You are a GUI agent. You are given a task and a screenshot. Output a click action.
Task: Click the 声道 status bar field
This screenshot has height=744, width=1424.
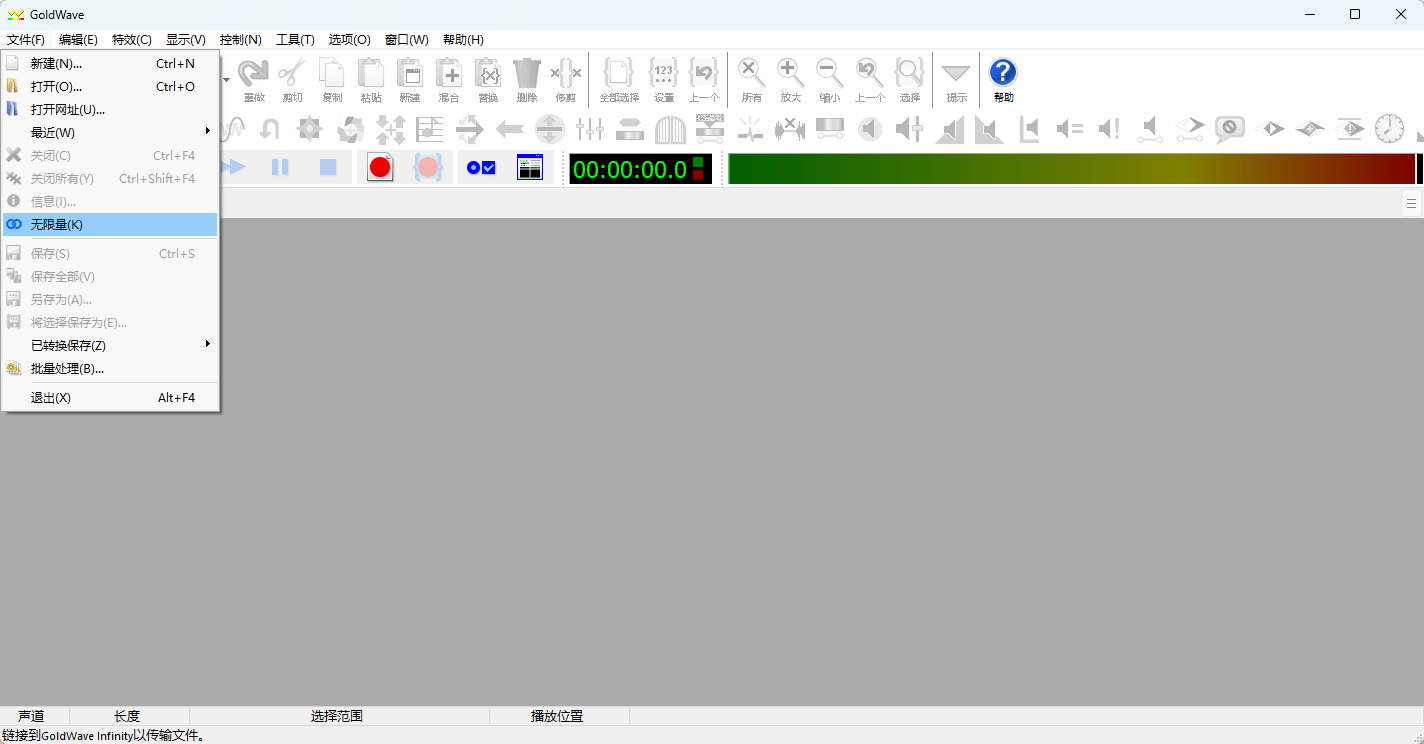click(x=34, y=716)
